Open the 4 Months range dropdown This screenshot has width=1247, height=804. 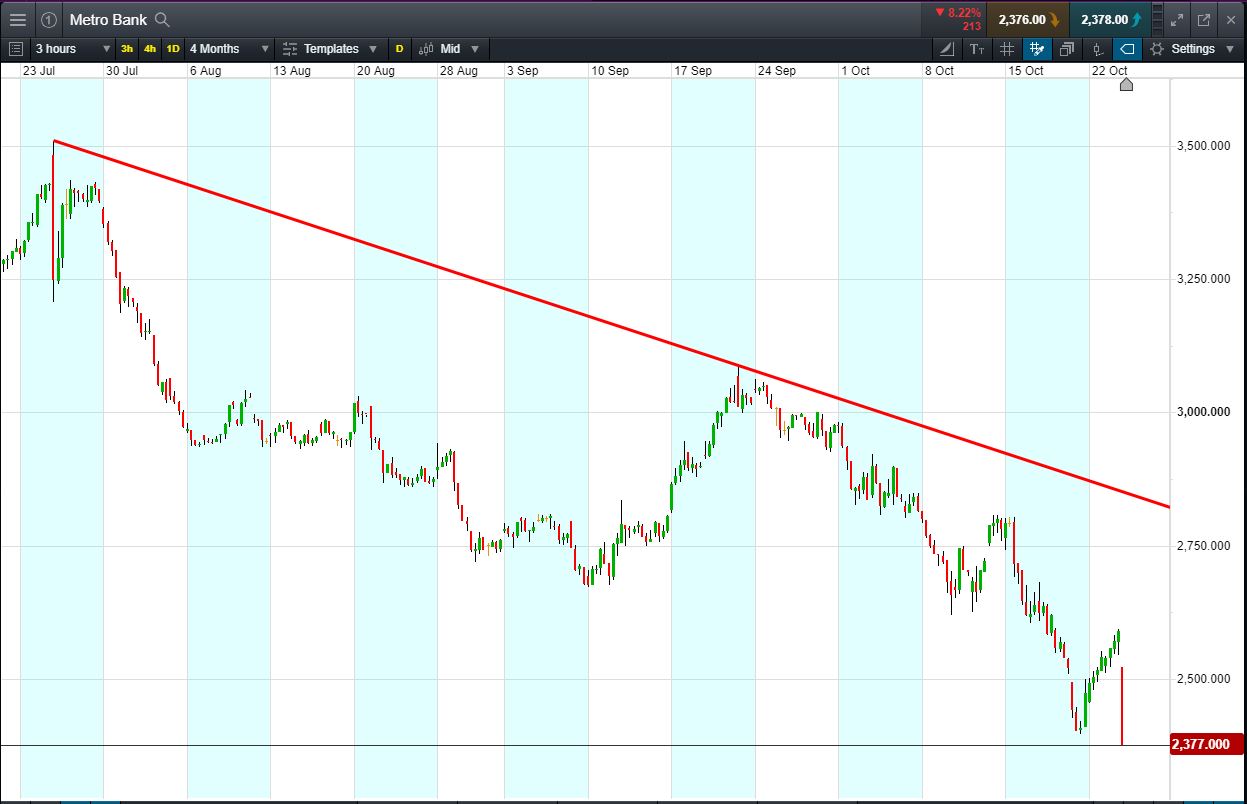[x=229, y=48]
